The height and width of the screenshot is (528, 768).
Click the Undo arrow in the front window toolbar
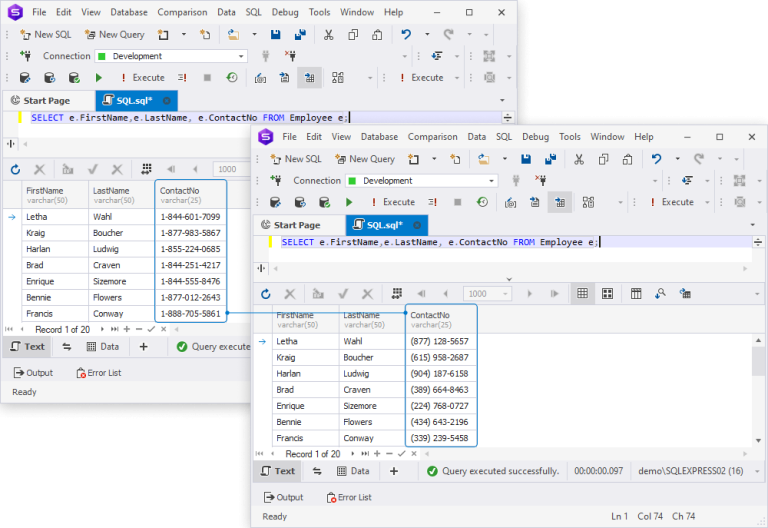tap(656, 159)
